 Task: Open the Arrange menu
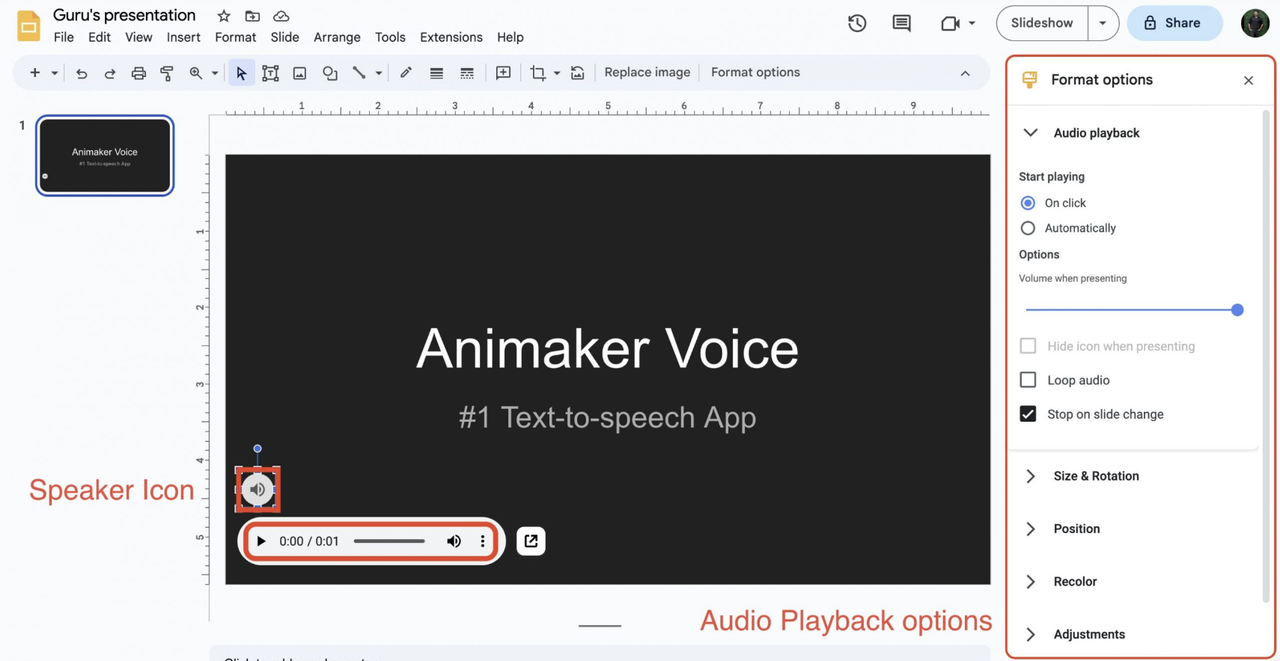(337, 37)
